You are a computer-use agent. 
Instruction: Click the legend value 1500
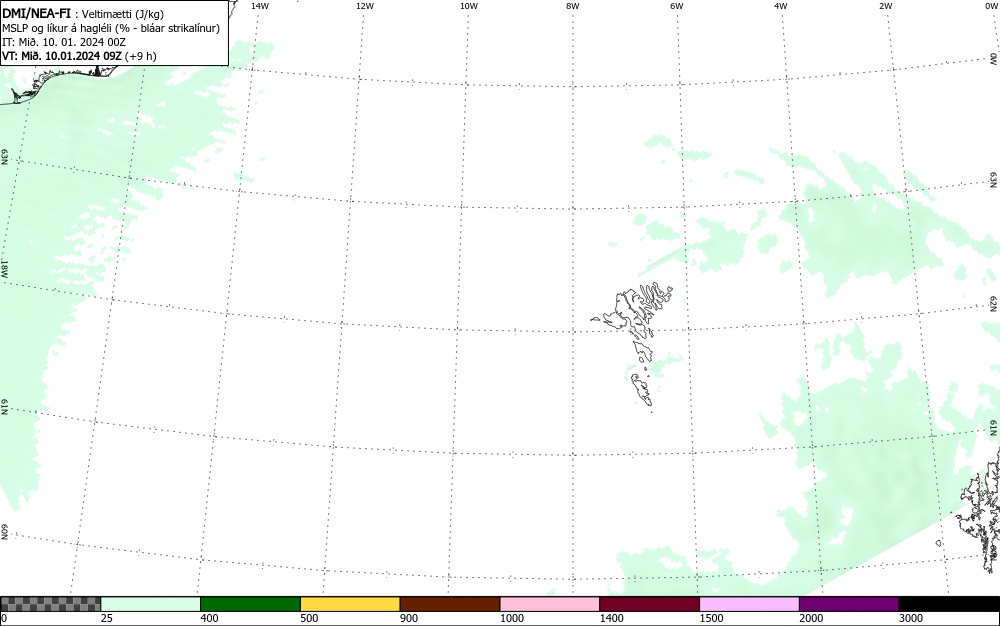click(x=712, y=618)
